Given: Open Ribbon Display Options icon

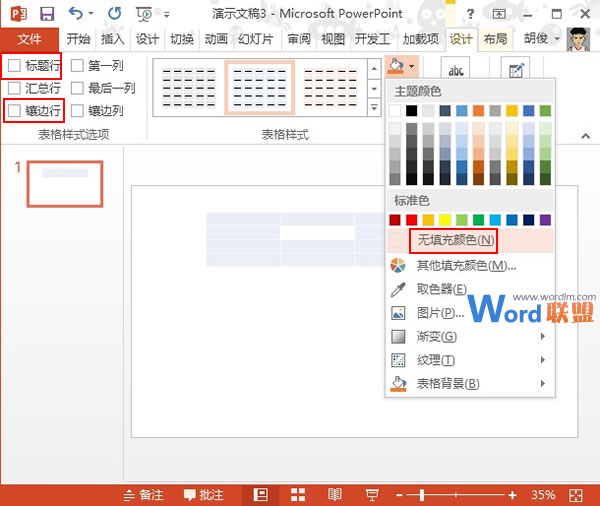Looking at the screenshot, I should coord(499,14).
